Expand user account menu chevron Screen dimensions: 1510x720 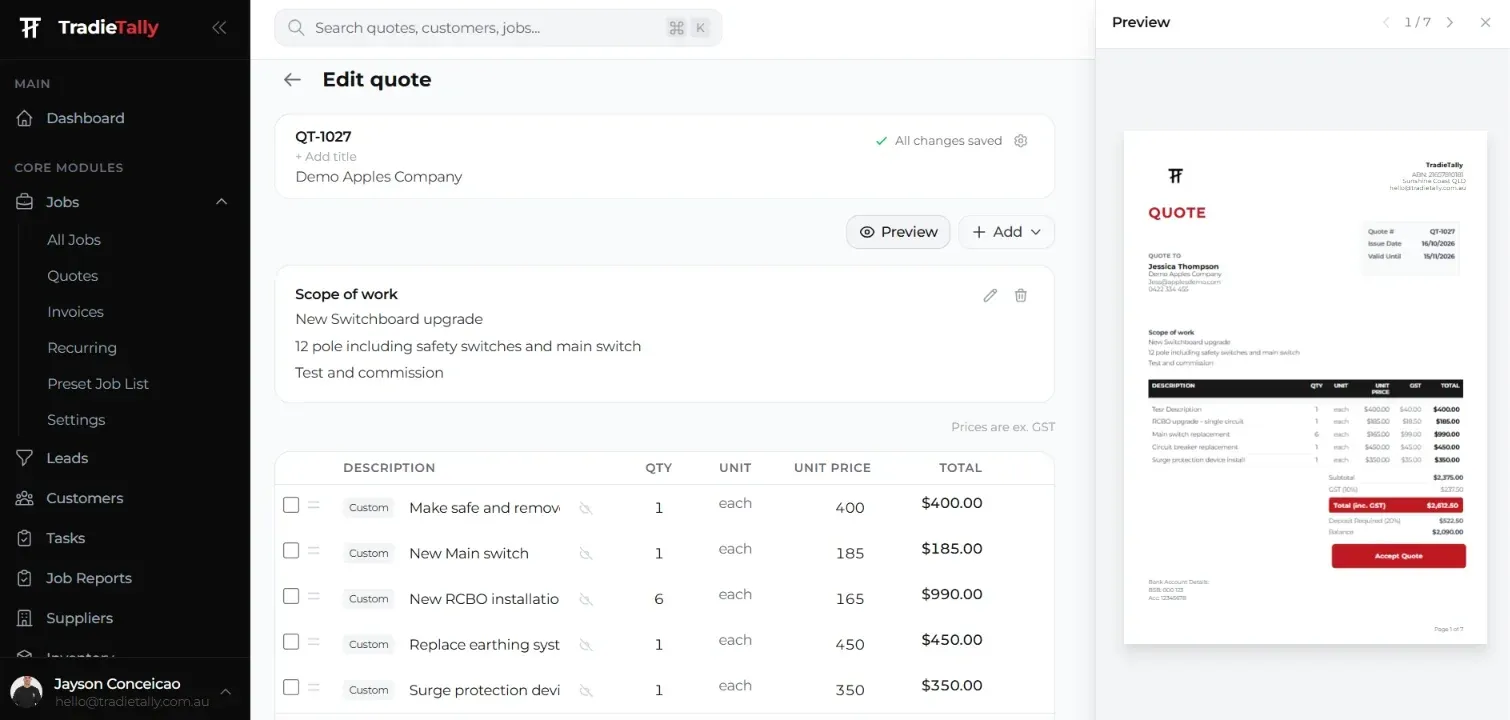[x=225, y=691]
